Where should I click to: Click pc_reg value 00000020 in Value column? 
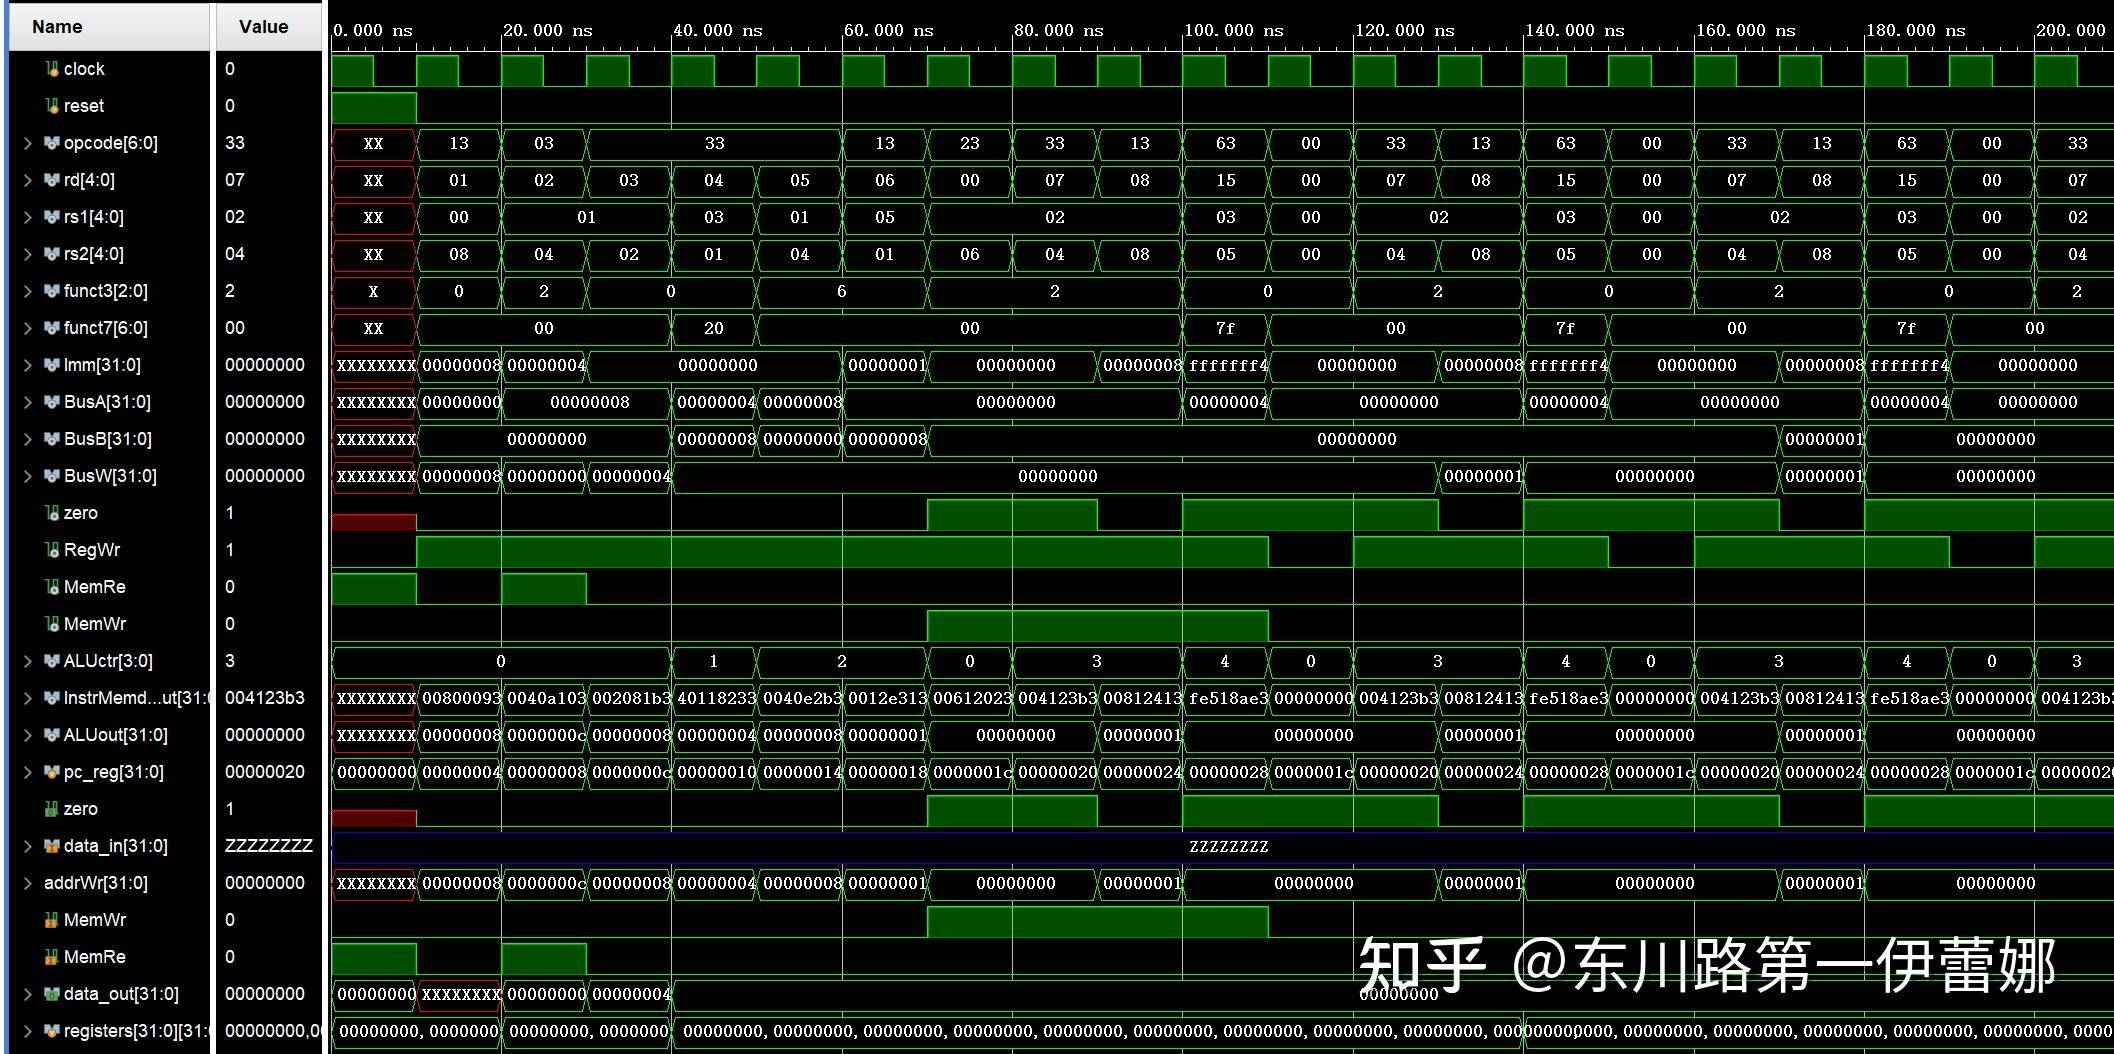[265, 772]
